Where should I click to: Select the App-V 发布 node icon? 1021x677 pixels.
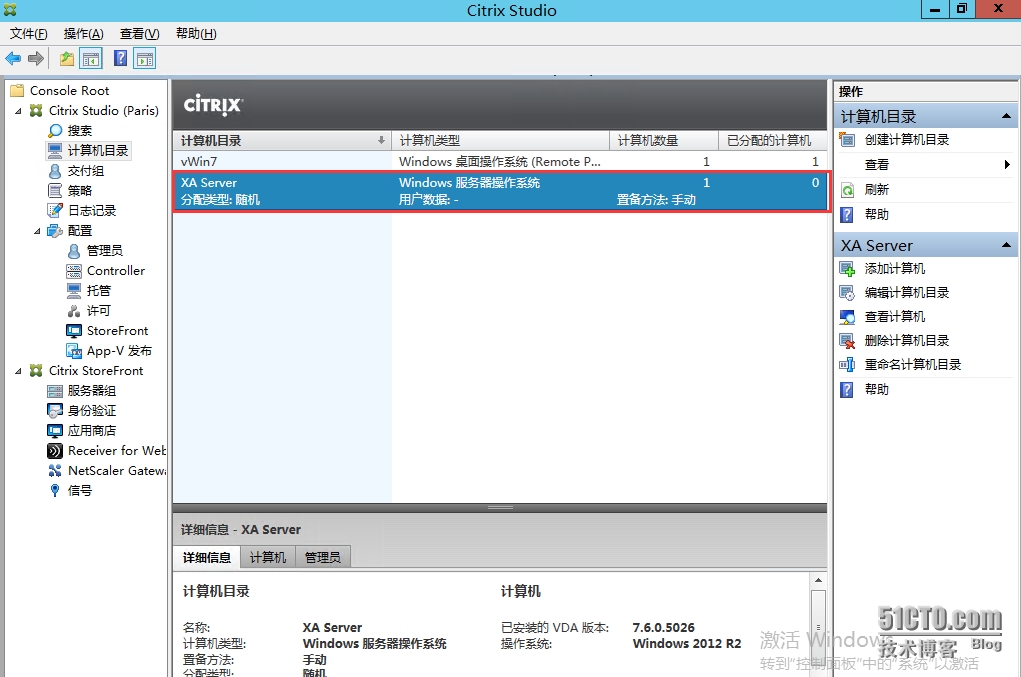pos(74,351)
